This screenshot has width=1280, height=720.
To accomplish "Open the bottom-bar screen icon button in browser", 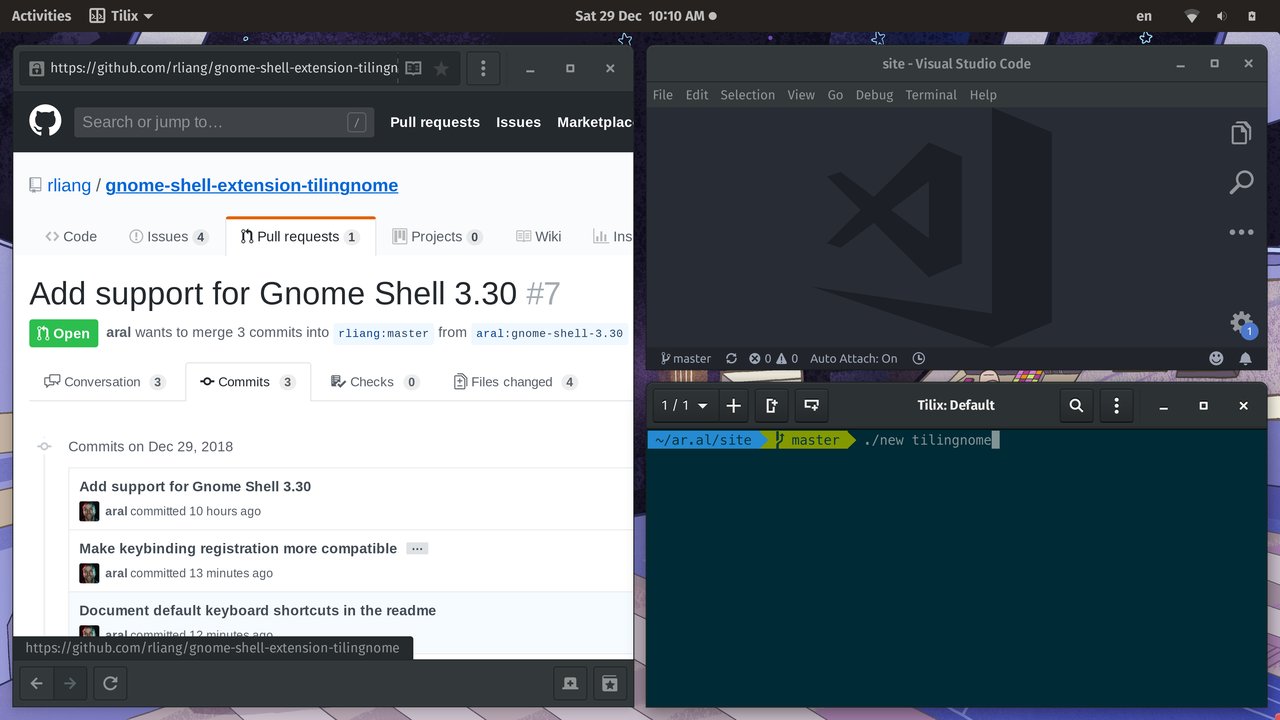I will (570, 684).
